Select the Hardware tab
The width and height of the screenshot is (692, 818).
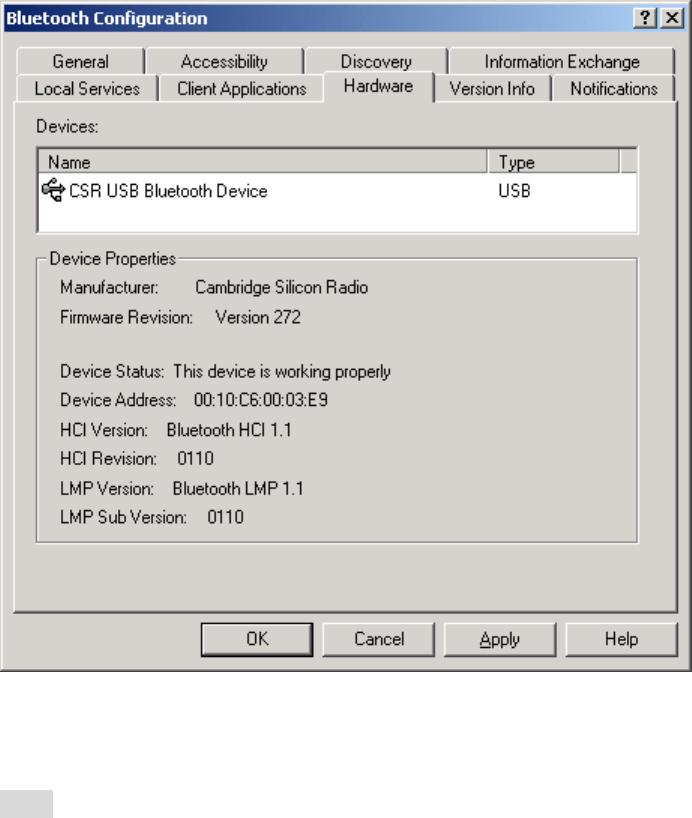(x=378, y=86)
